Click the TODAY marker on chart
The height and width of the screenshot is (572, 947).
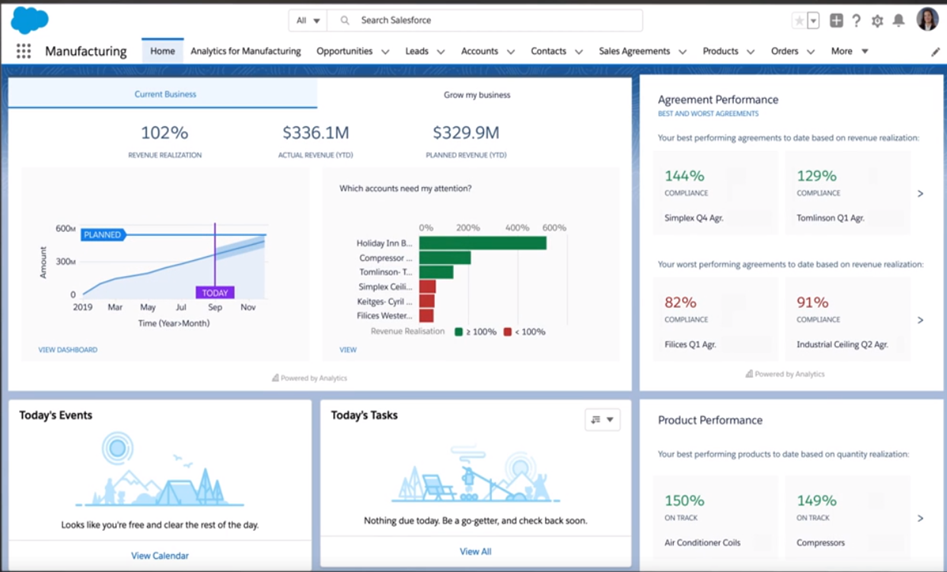pyautogui.click(x=215, y=293)
